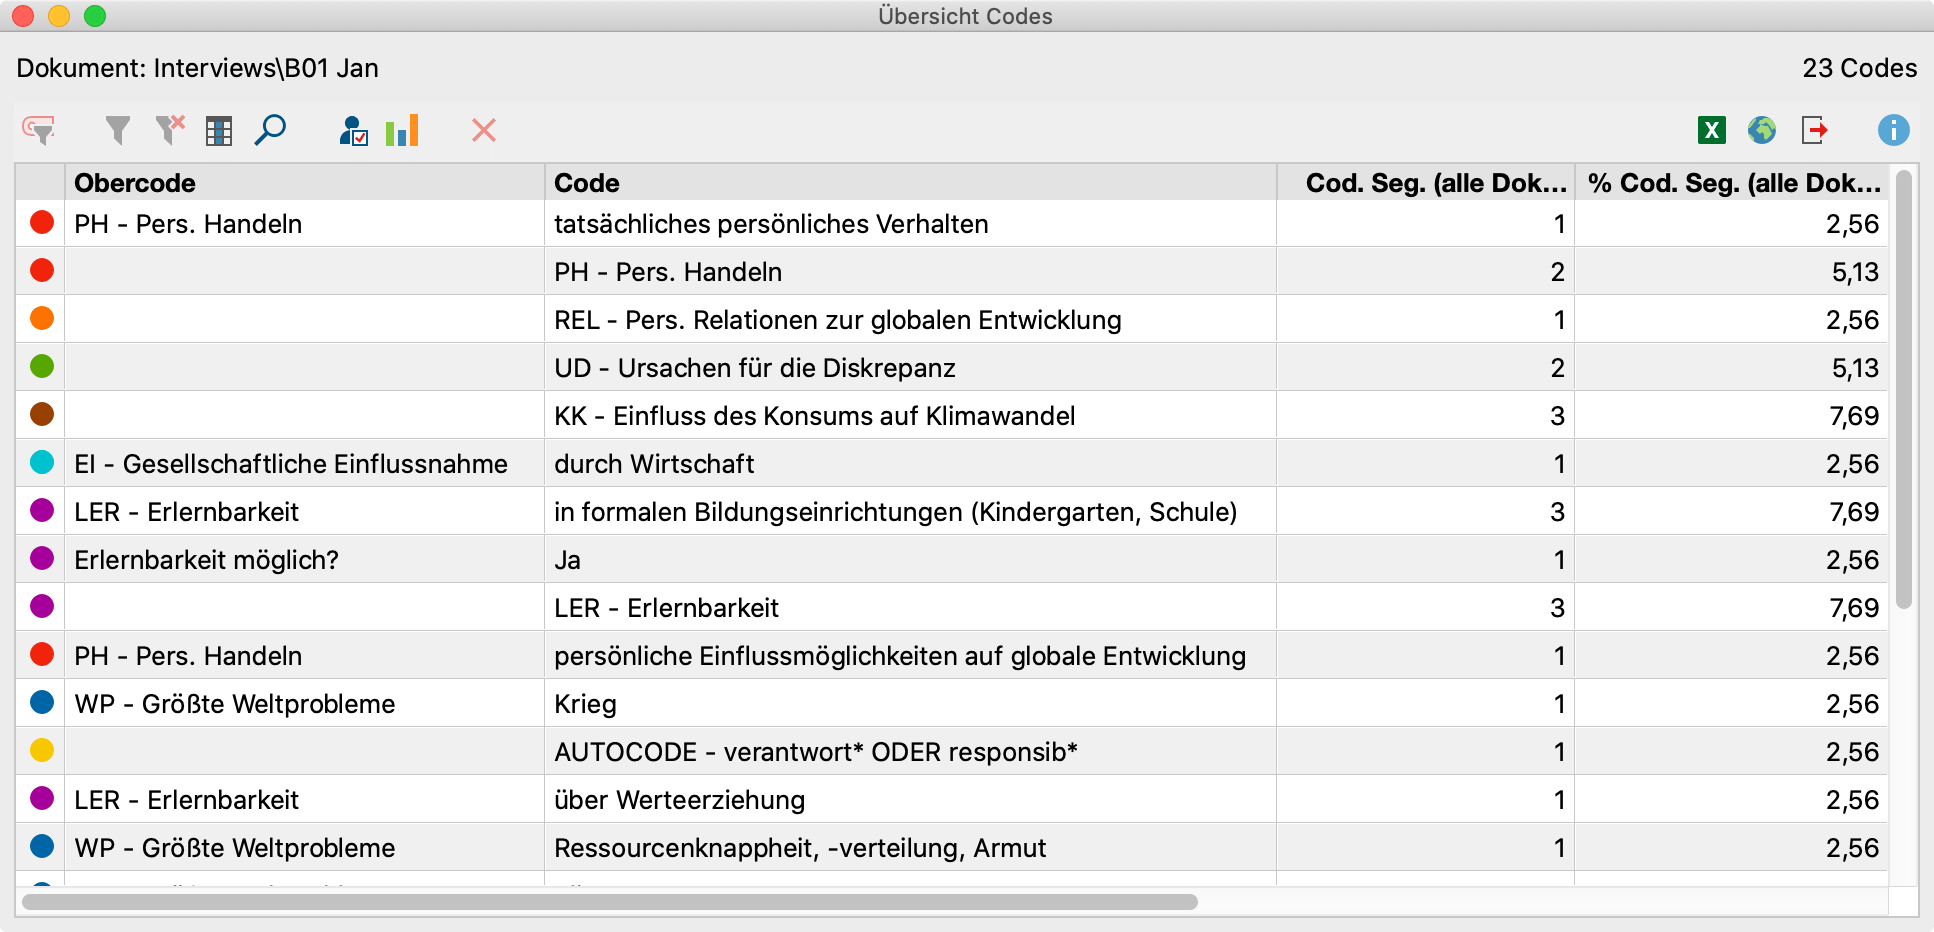The image size is (1934, 932).
Task: Click the coded segments filter icon on far left
Action: click(38, 130)
